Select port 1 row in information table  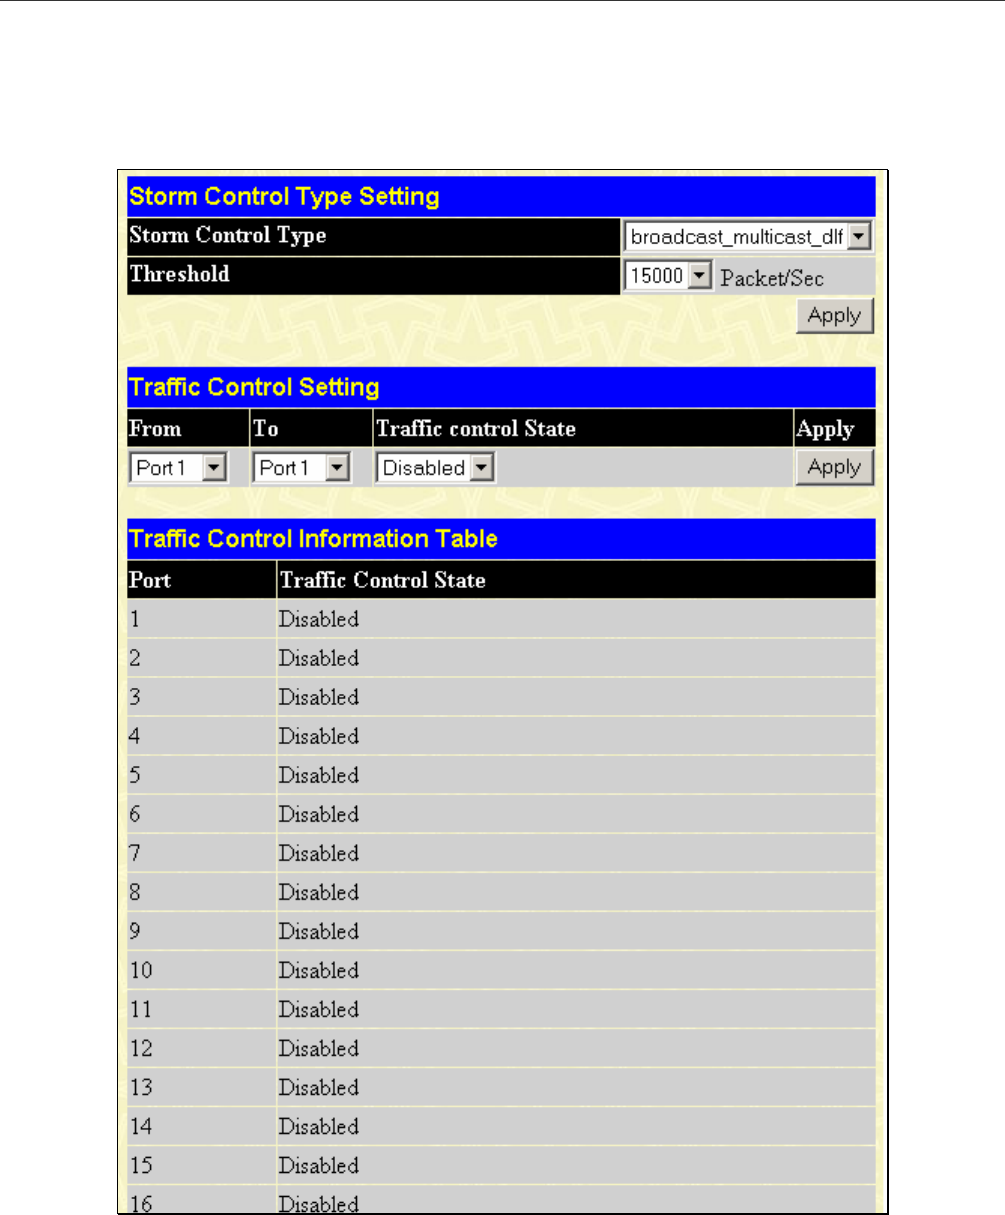tap(501, 619)
